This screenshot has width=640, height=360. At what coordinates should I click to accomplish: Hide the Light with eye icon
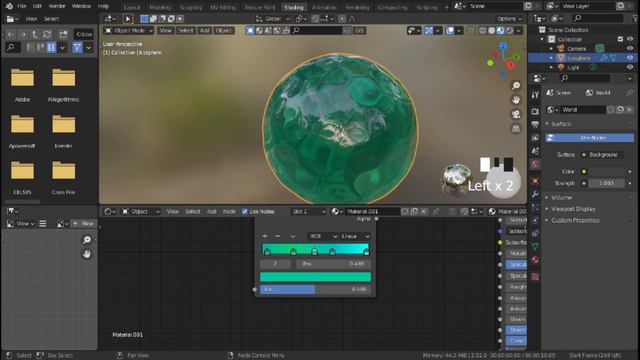[630, 67]
